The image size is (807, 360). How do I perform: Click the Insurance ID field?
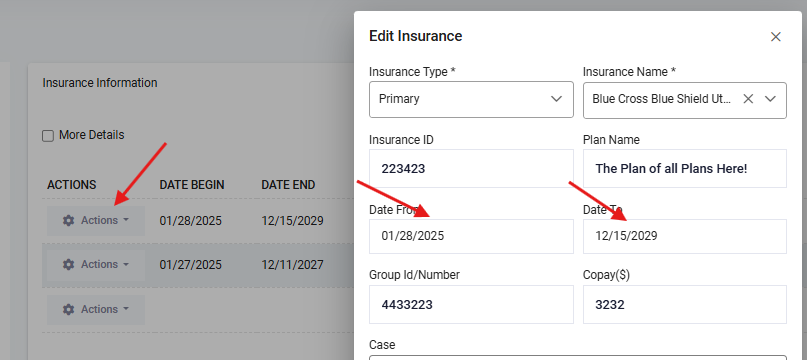(471, 168)
